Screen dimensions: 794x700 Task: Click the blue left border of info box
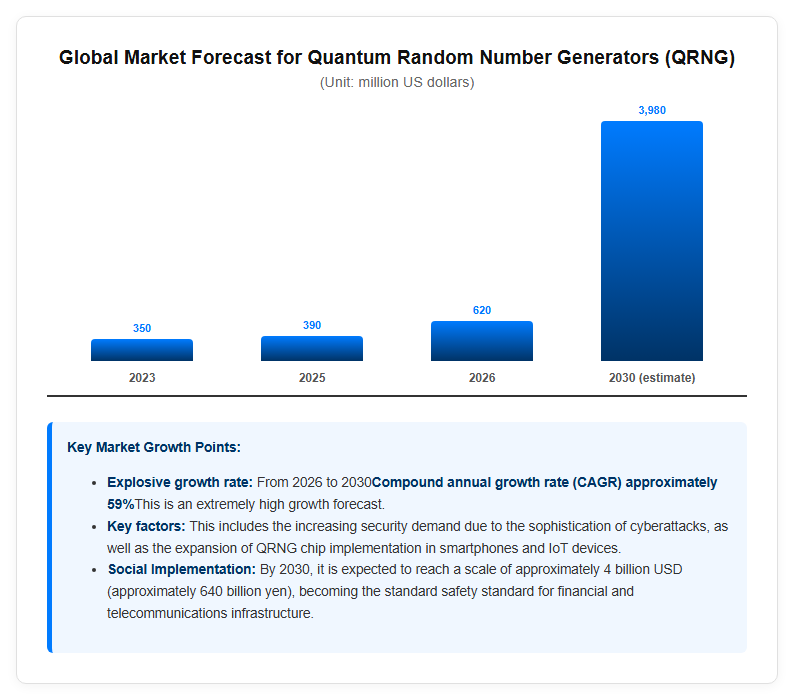(x=50, y=537)
